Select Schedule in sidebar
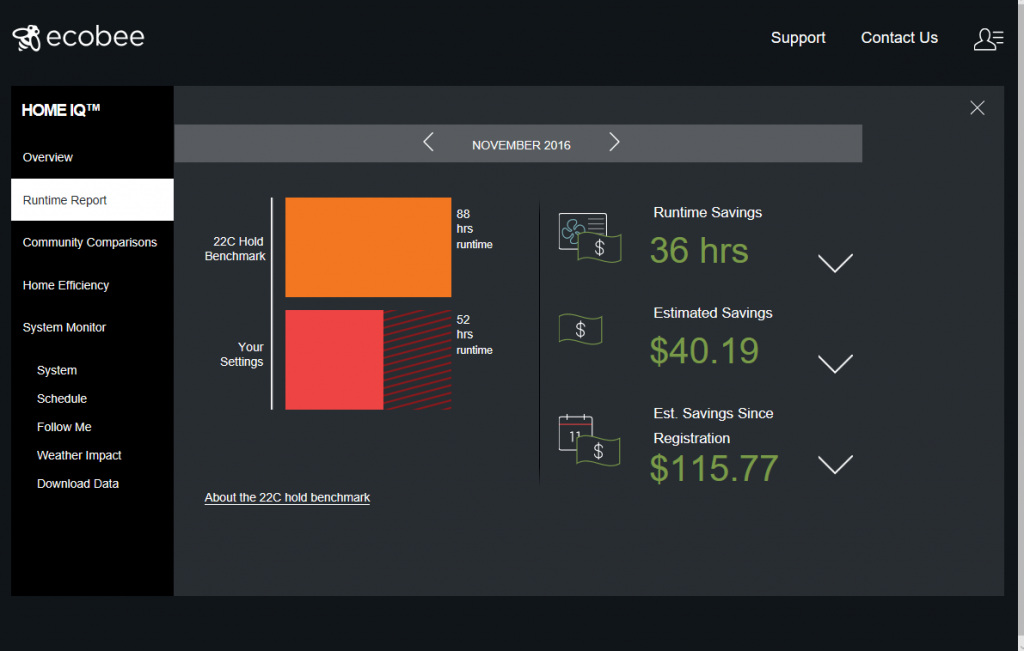 [61, 398]
